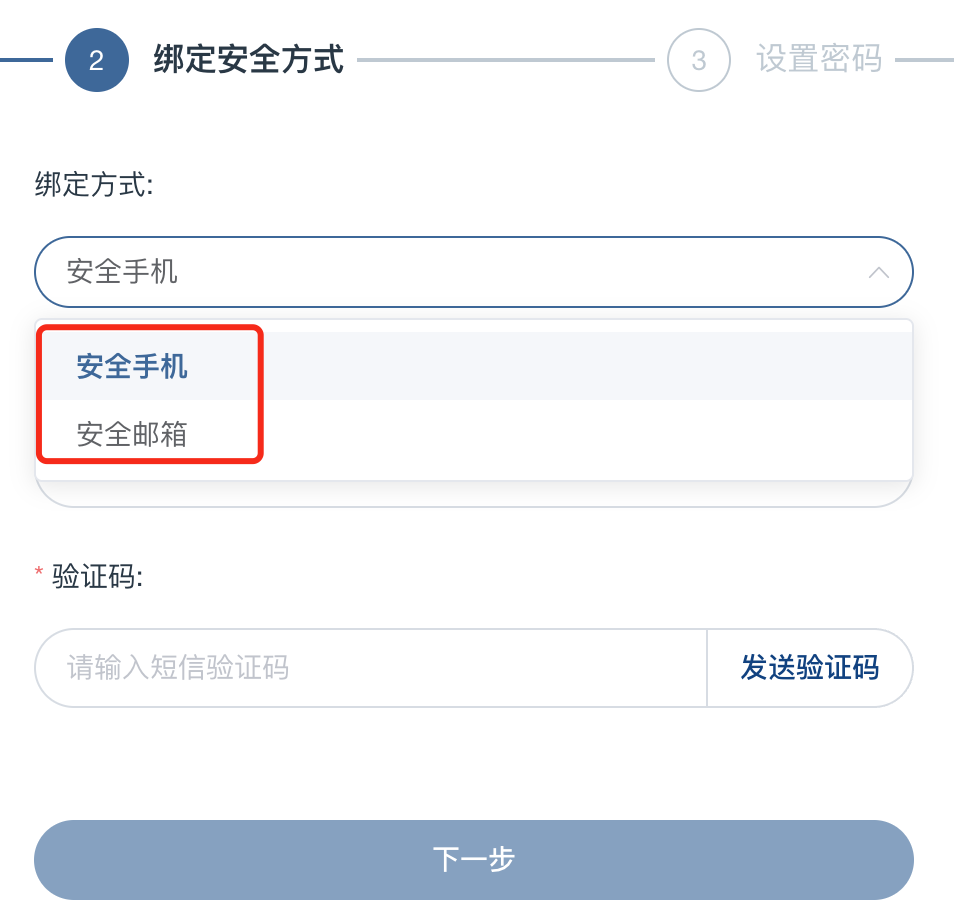Click the 验证码 field label
The width and height of the screenshot is (954, 910).
97,576
